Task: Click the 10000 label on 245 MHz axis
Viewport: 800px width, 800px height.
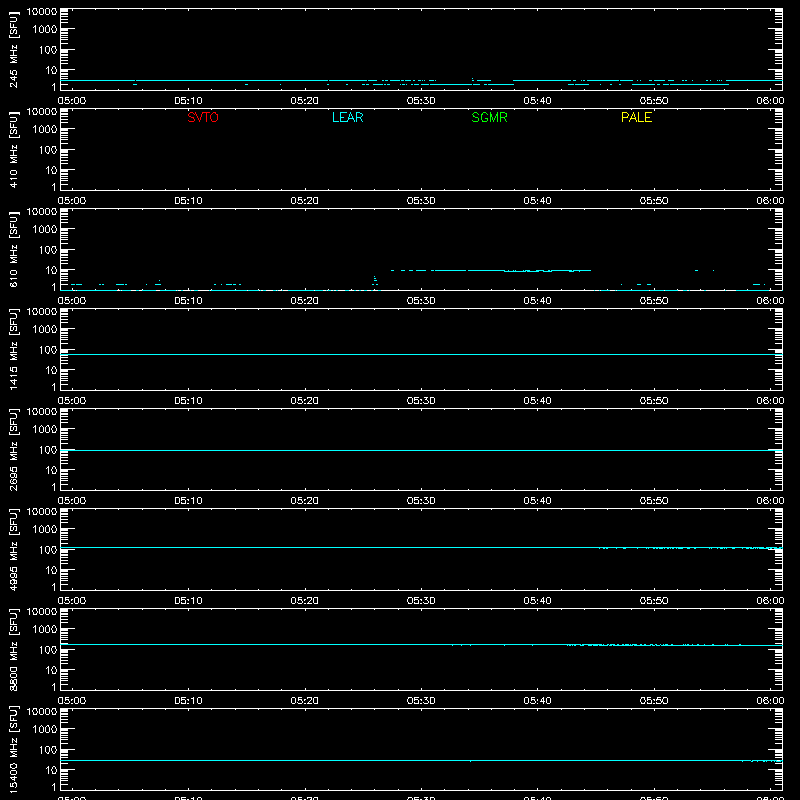Action: click(x=42, y=12)
